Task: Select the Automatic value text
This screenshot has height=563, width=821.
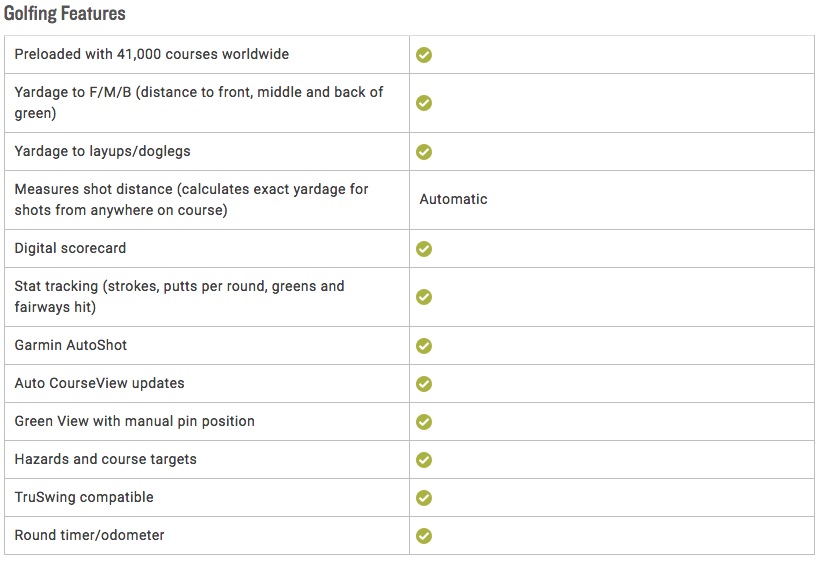Action: point(453,199)
